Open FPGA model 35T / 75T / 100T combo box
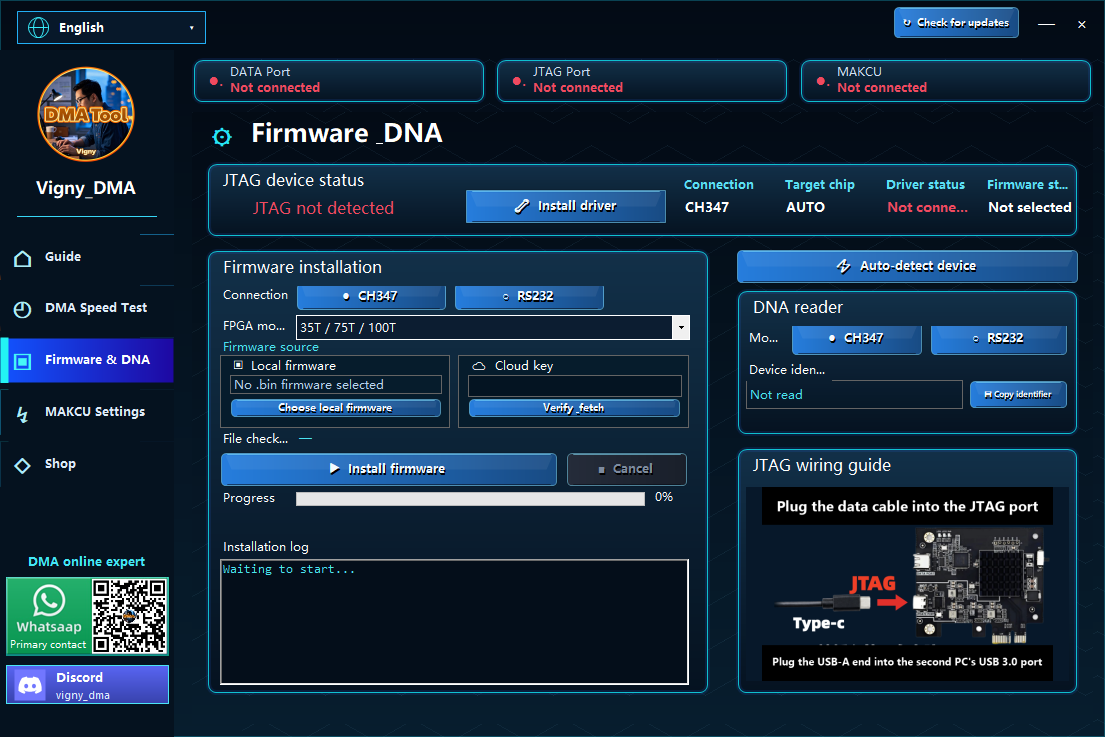The width and height of the screenshot is (1105, 737). [493, 328]
